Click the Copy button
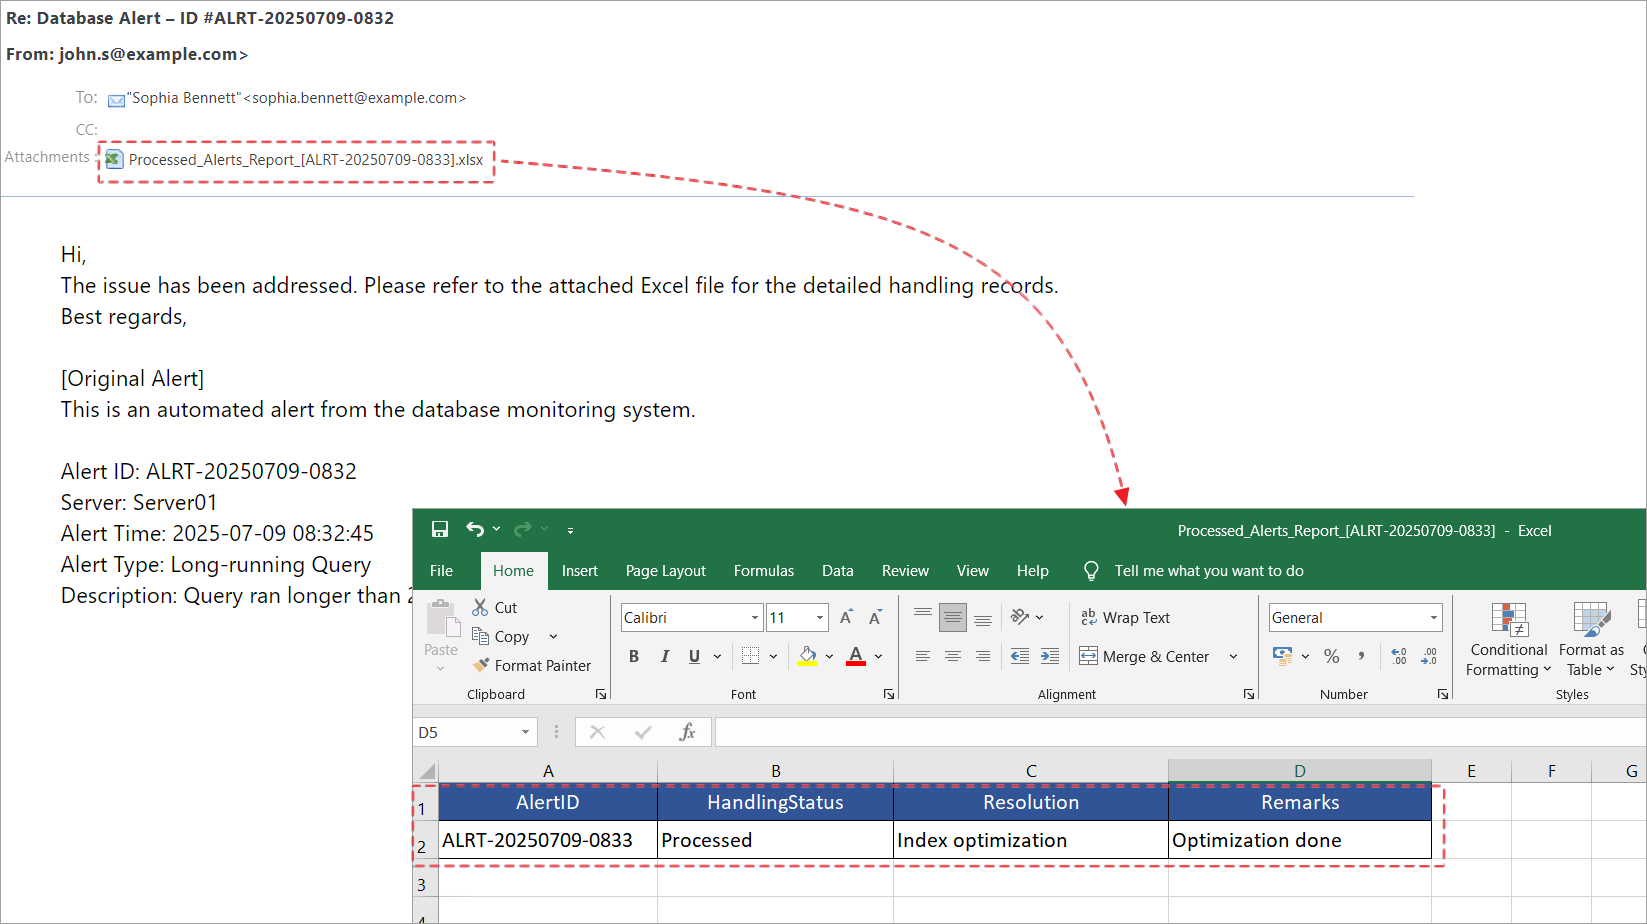1647x924 pixels. (x=500, y=636)
